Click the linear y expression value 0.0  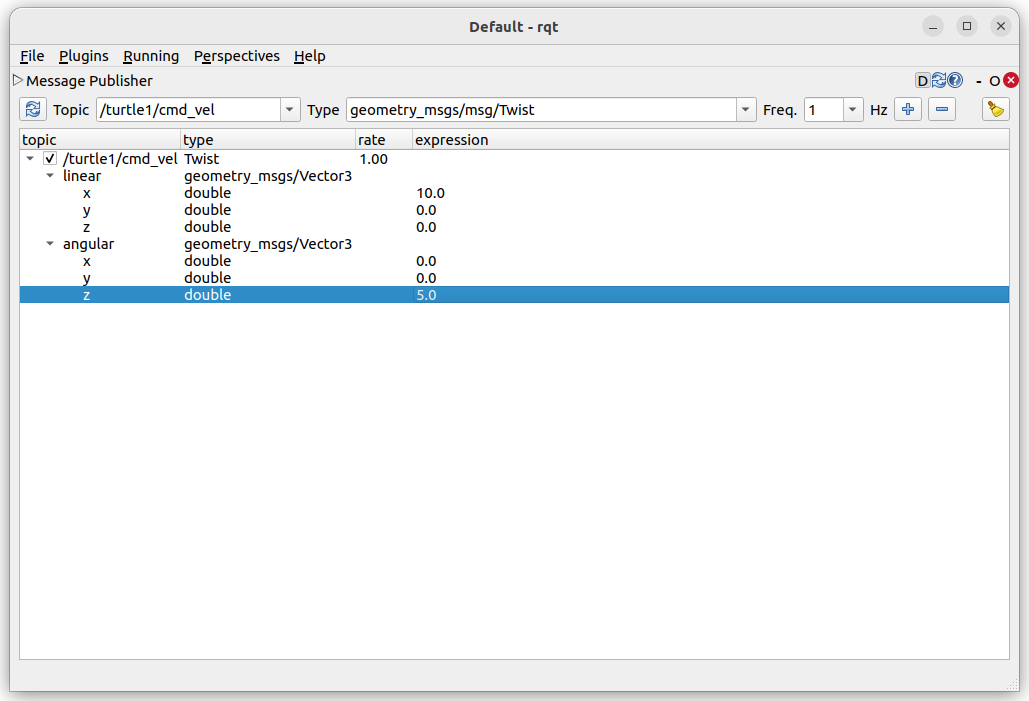[427, 210]
